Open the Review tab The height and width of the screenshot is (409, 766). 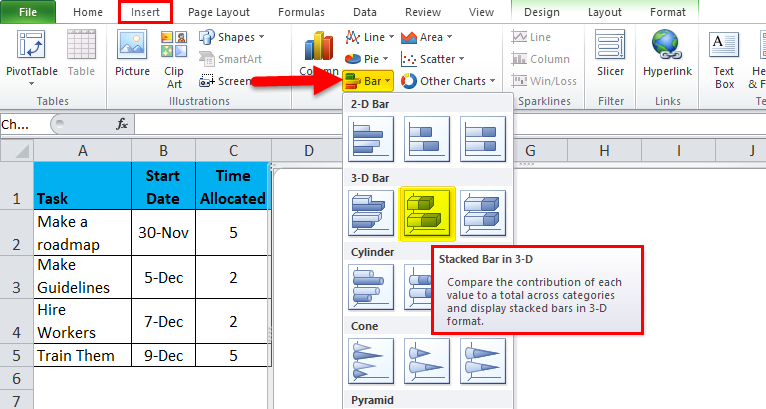point(423,12)
